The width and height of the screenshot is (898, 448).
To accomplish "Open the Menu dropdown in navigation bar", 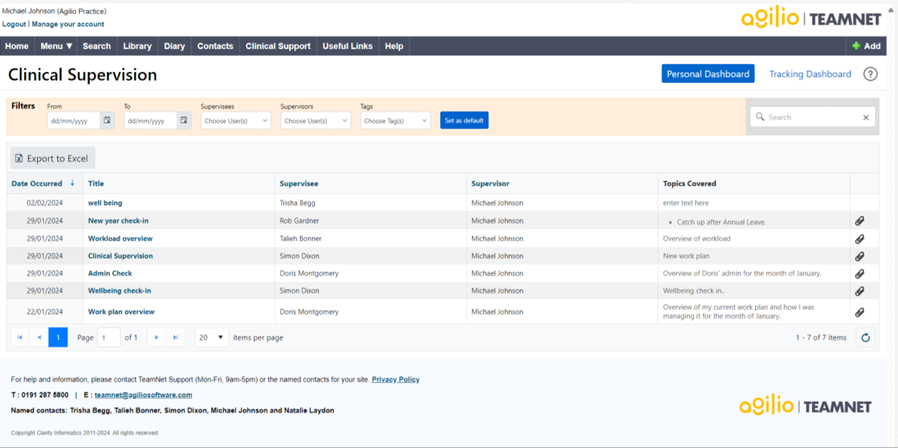I will pos(56,46).
